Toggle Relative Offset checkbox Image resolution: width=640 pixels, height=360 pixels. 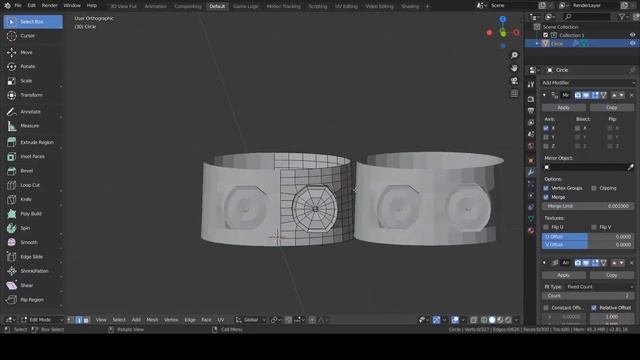click(x=594, y=308)
